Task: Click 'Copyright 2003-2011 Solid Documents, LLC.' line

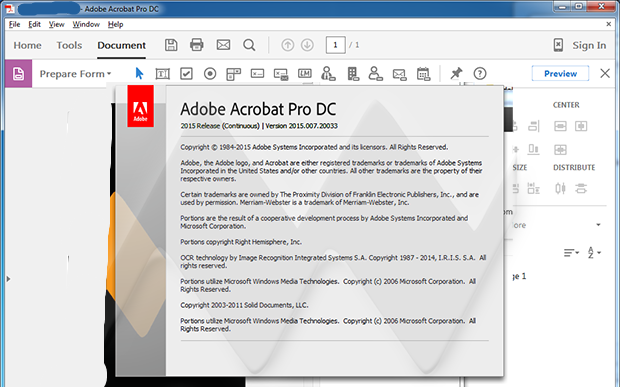Action: (x=244, y=305)
